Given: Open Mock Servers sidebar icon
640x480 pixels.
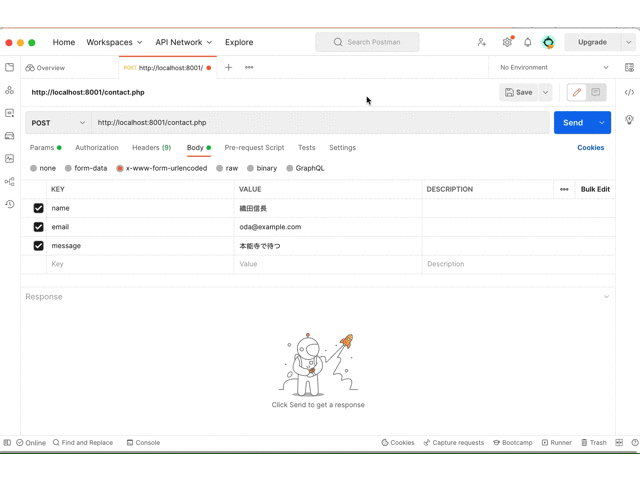Looking at the screenshot, I should [9, 136].
